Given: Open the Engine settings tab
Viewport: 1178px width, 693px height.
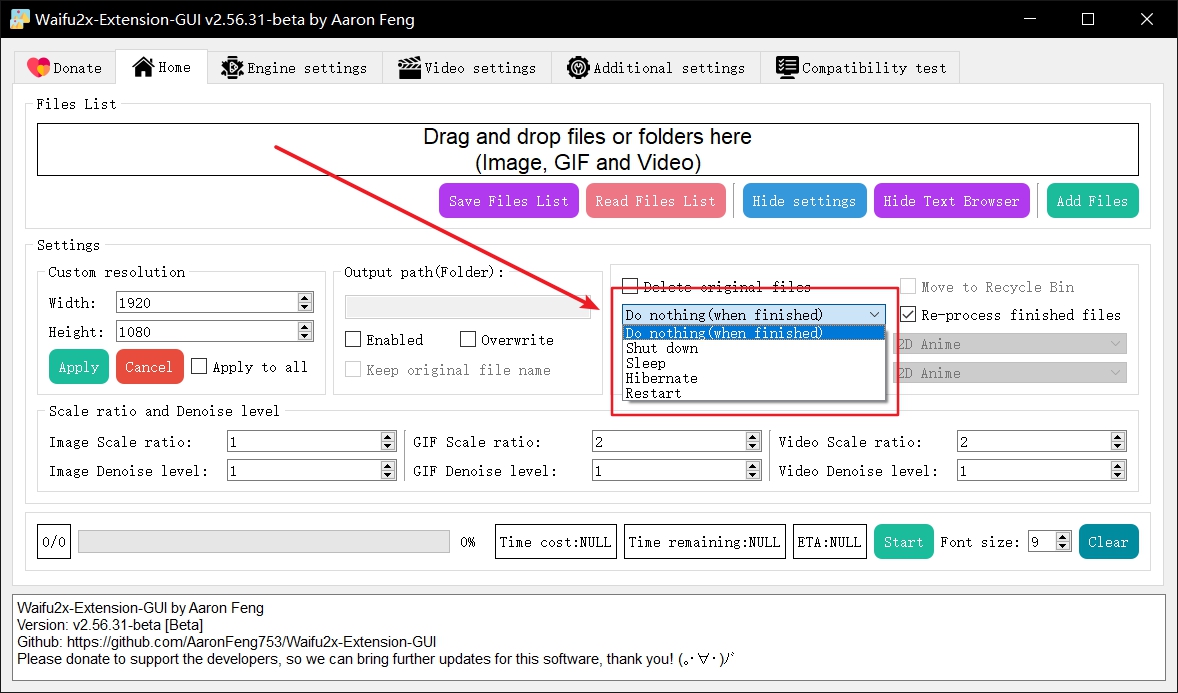Looking at the screenshot, I should click(294, 68).
